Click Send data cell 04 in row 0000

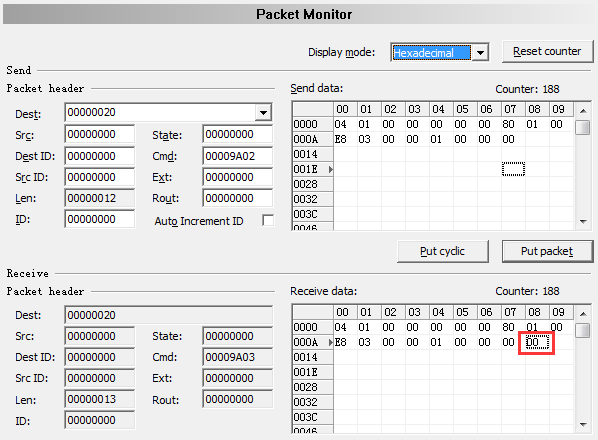346,124
